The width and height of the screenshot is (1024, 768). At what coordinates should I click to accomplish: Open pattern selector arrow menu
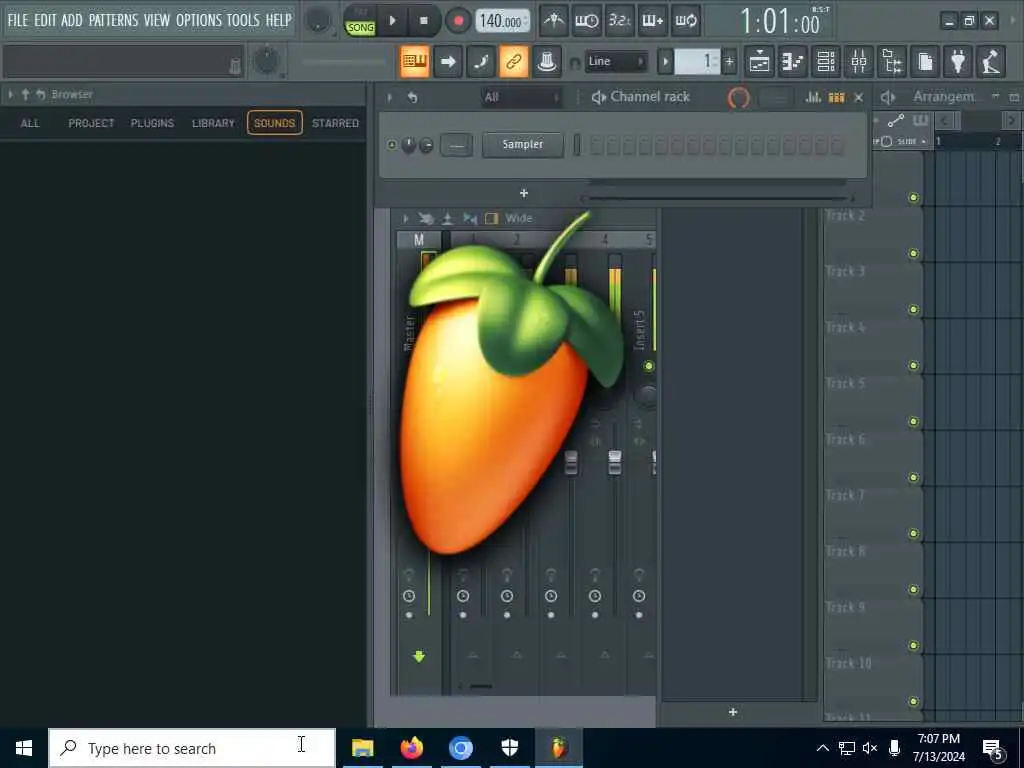[x=665, y=62]
